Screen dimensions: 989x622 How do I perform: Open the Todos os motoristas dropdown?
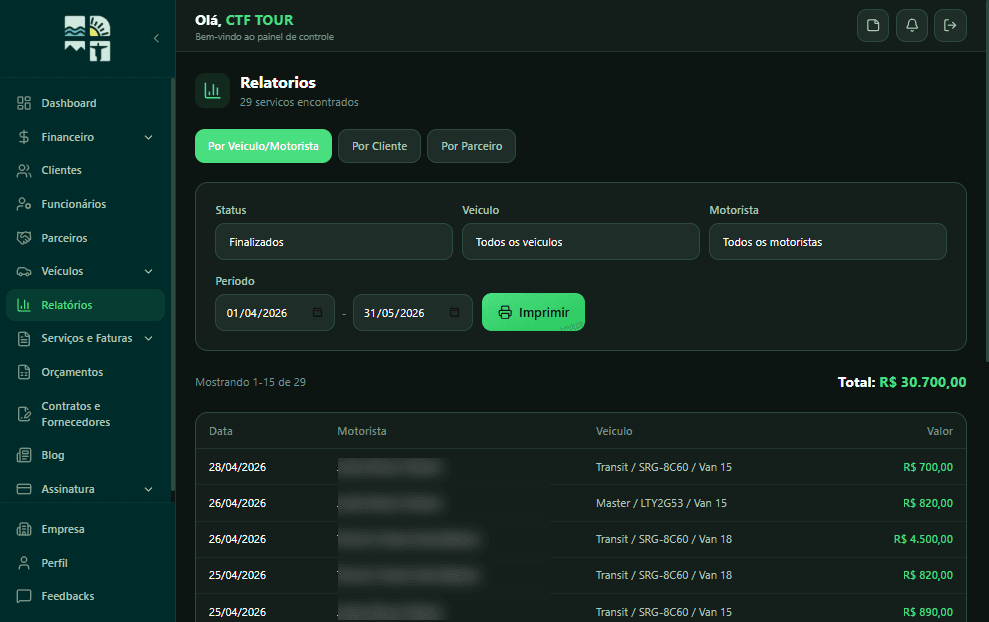tap(828, 242)
